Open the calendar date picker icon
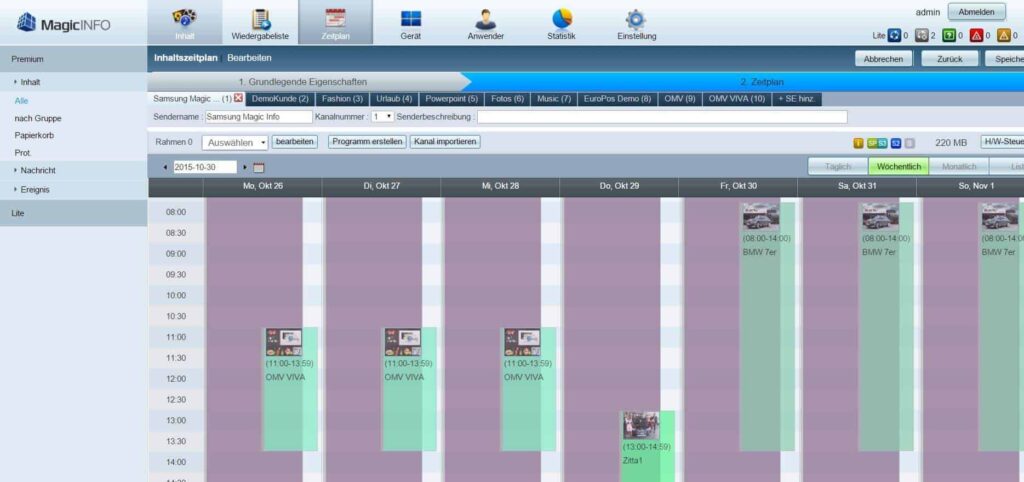1024x482 pixels. pos(259,168)
